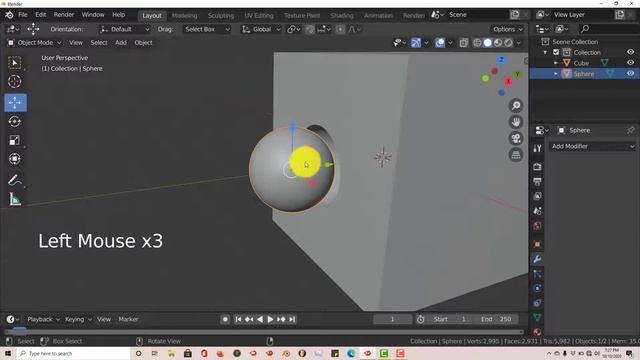Switch to the Modeling workspace tab
This screenshot has height=360, width=640.
(184, 16)
